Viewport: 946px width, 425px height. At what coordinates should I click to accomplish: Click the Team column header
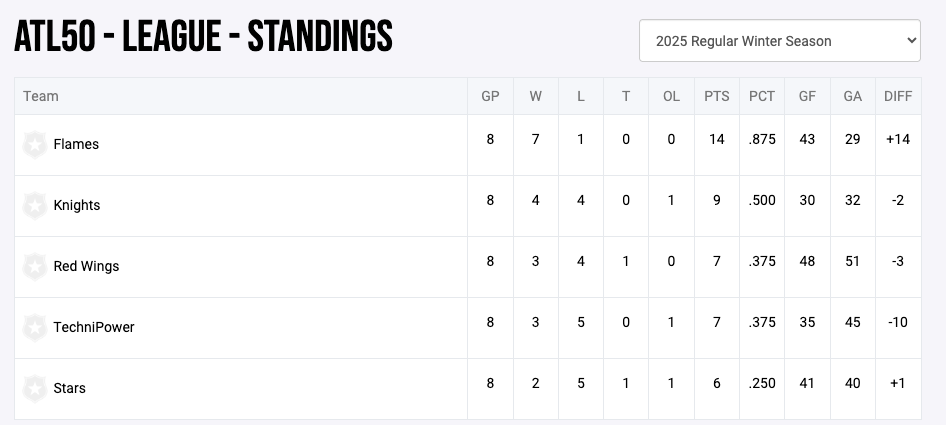(41, 97)
